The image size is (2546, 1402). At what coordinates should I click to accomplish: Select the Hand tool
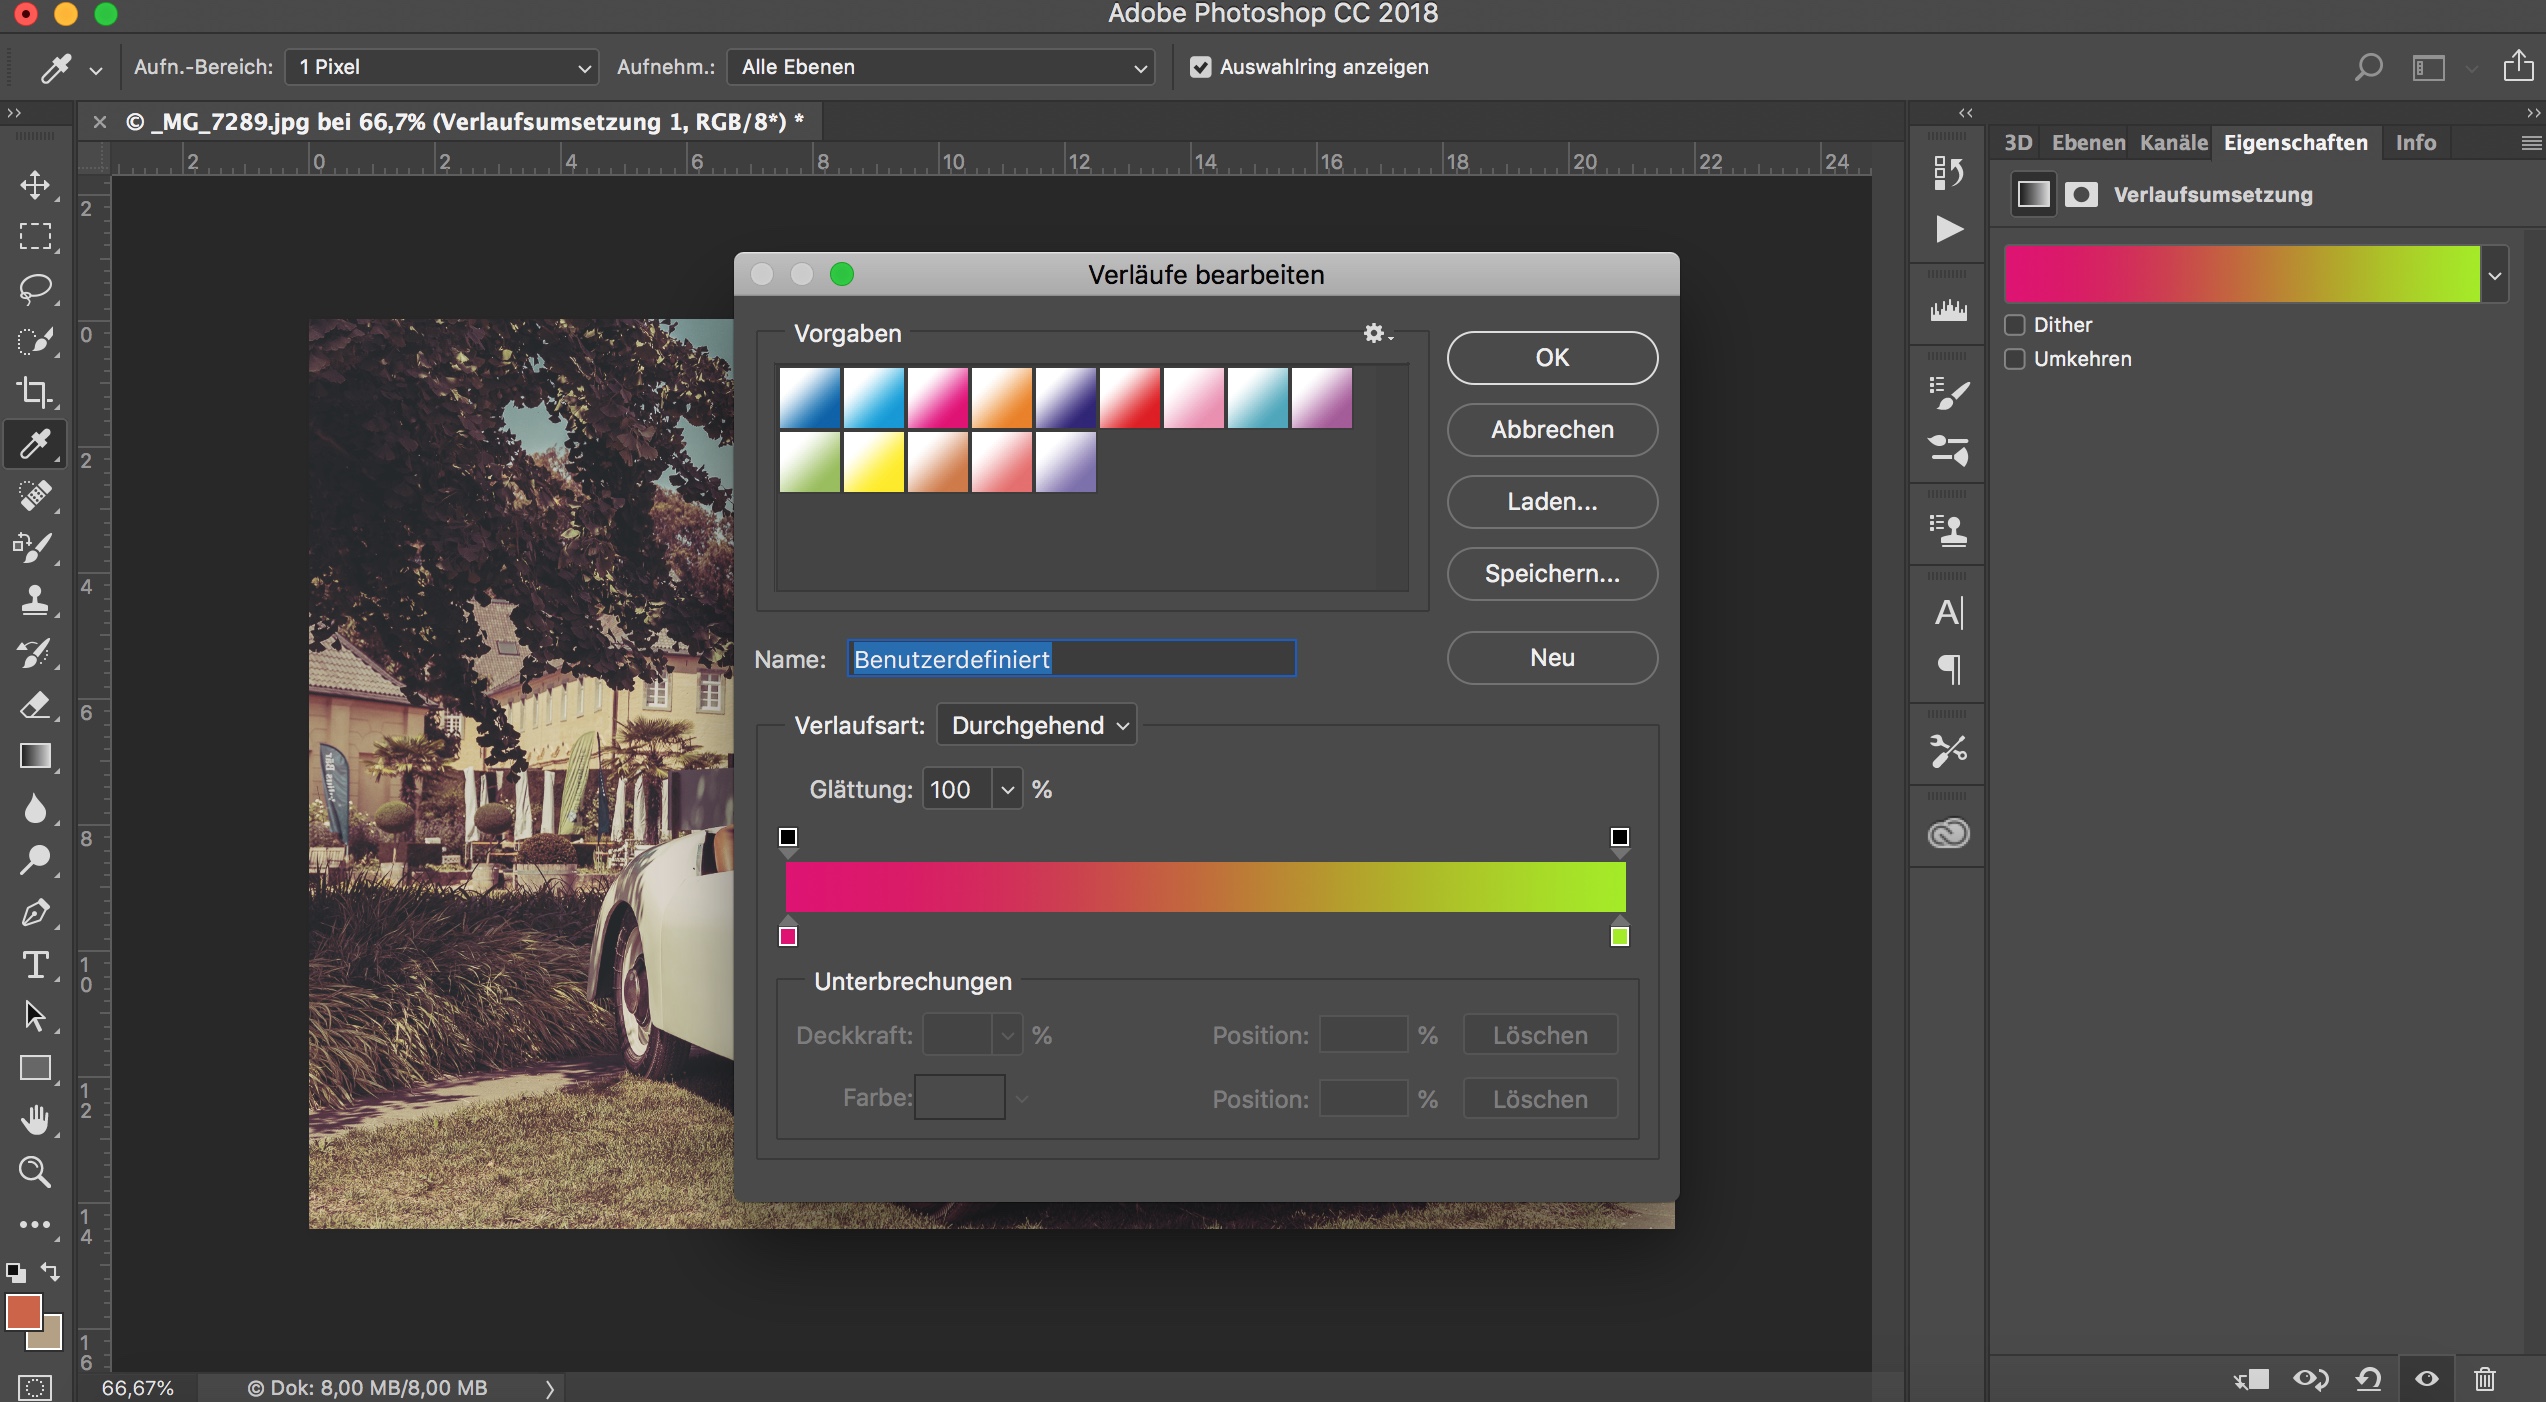(x=35, y=1120)
